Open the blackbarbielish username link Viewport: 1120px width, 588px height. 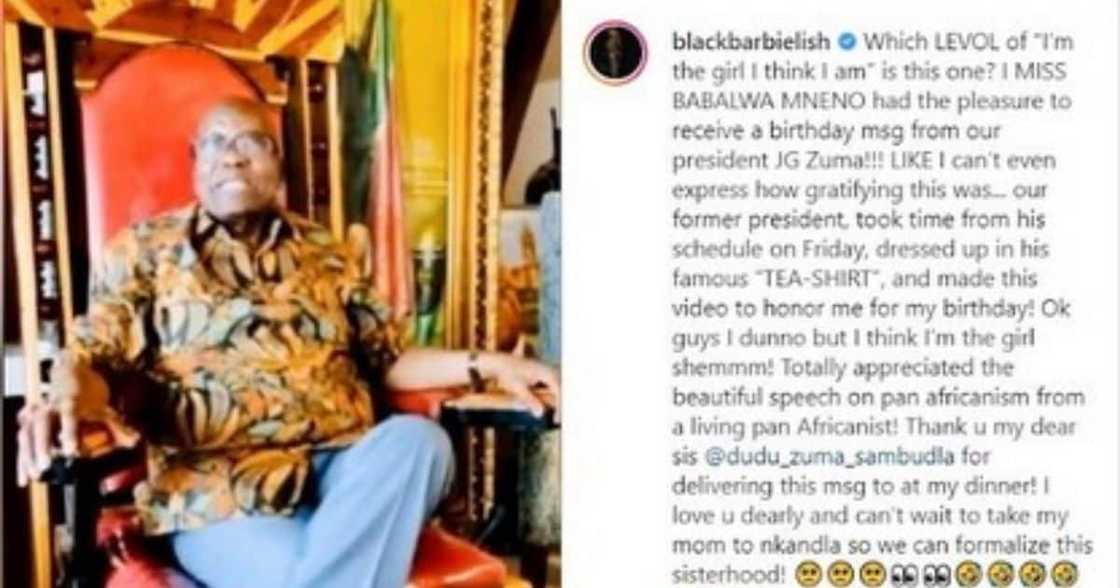pos(751,42)
